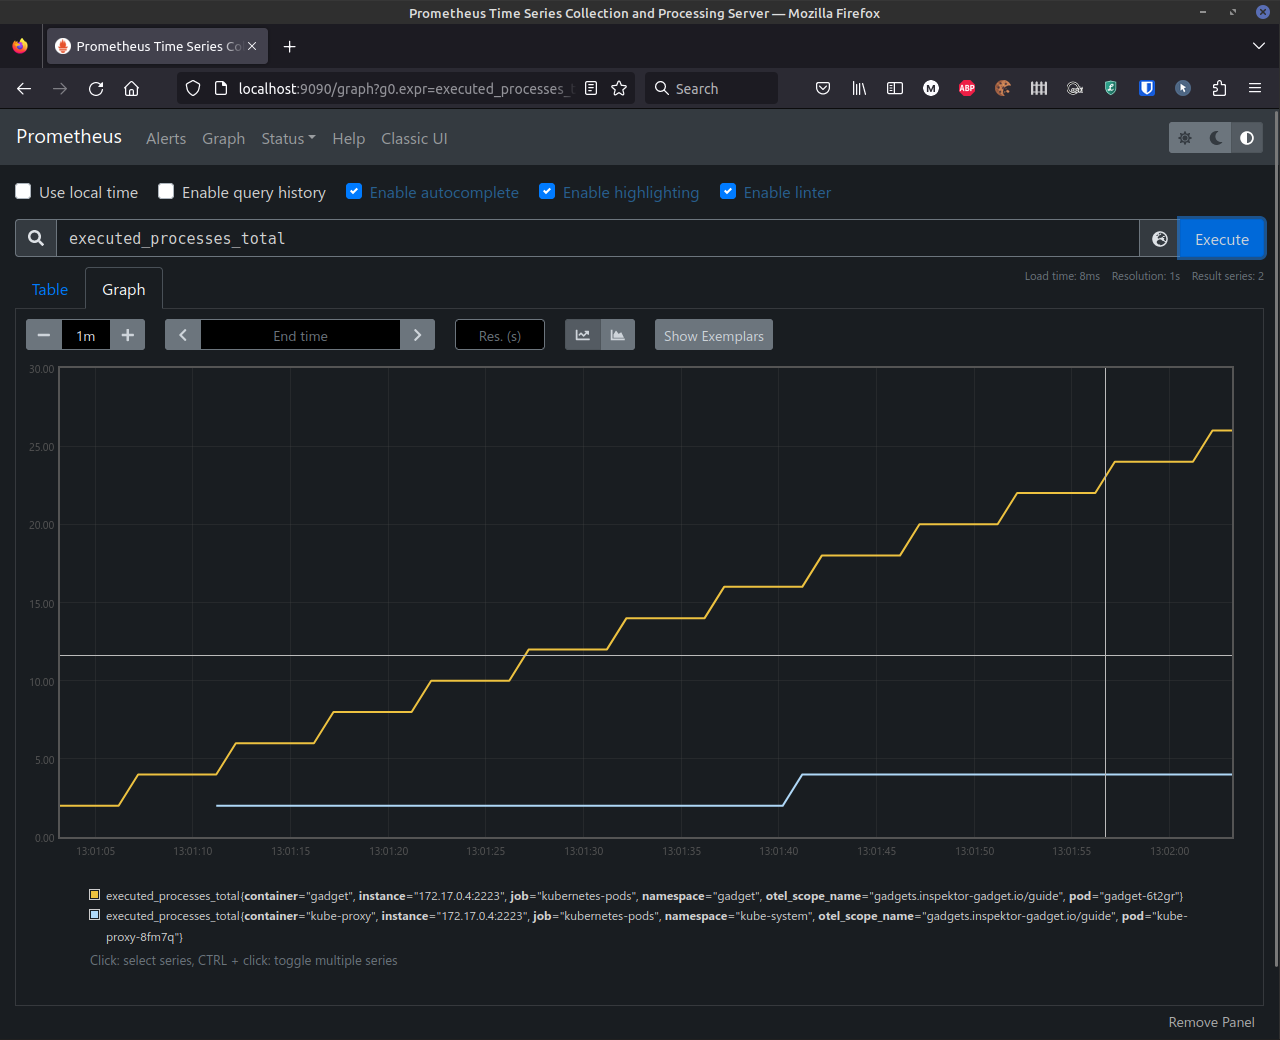Move end time backward with left chevron
The height and width of the screenshot is (1040, 1280).
coord(183,335)
